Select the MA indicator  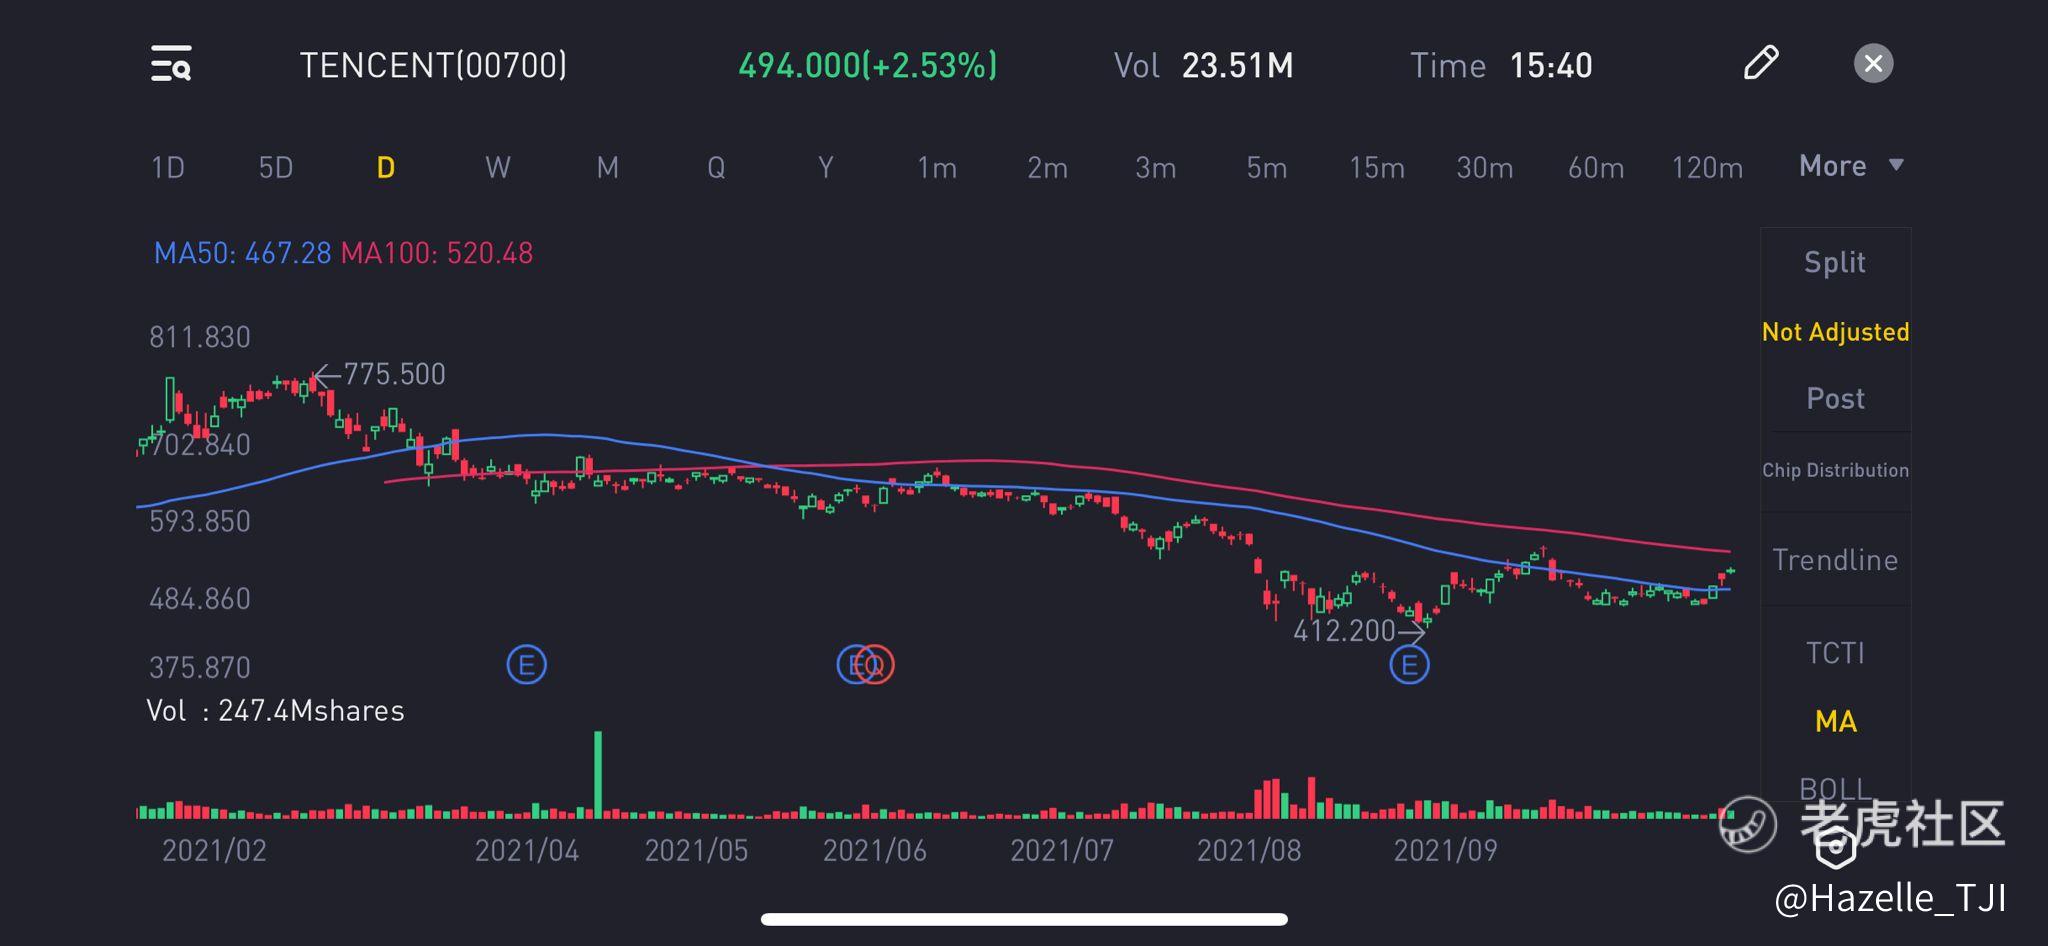click(1836, 721)
